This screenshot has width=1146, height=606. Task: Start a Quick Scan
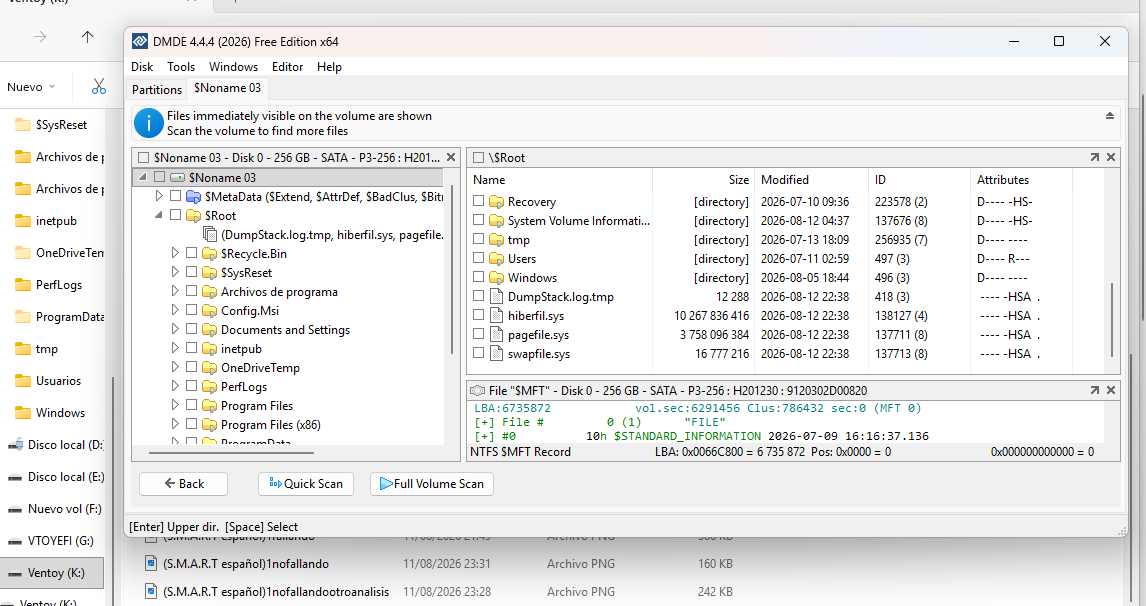(x=306, y=484)
